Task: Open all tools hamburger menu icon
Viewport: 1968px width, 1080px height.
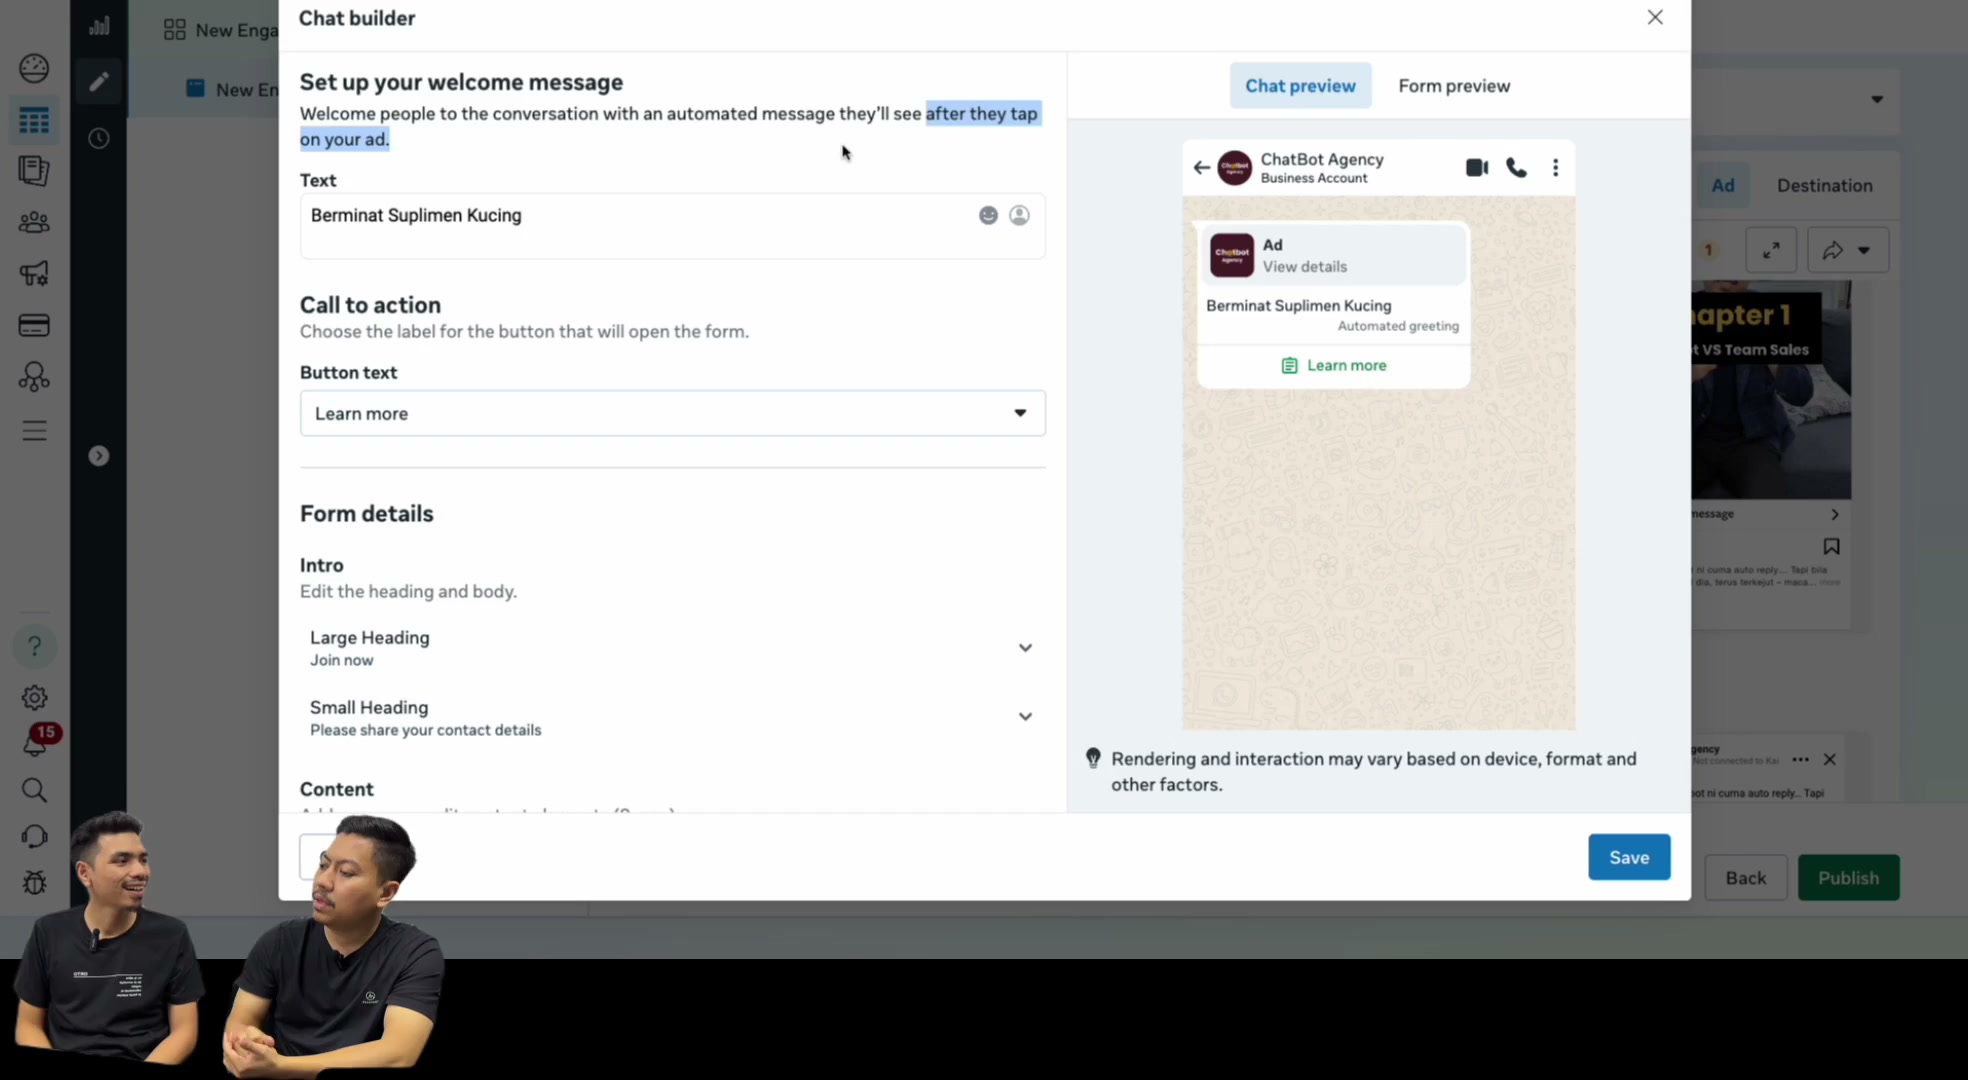Action: [34, 430]
